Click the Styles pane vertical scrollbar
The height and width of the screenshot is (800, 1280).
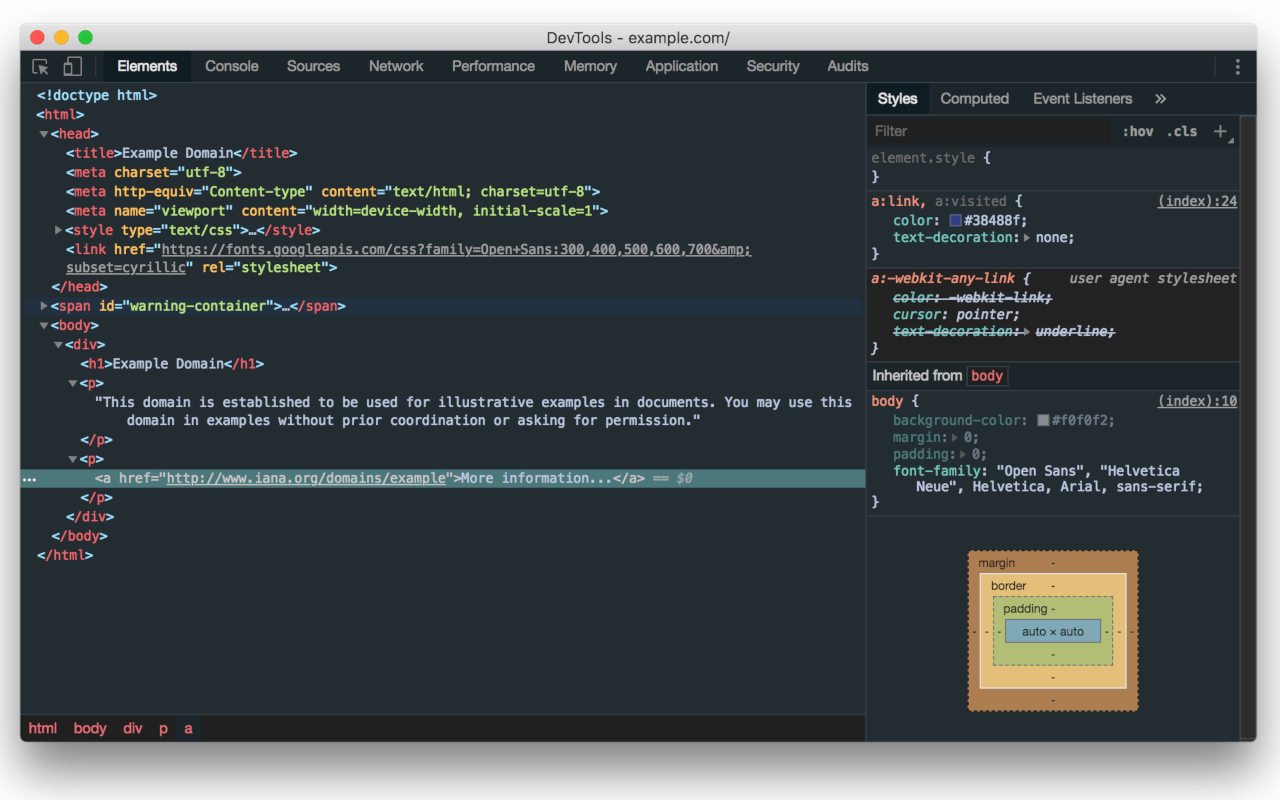coord(1247,428)
